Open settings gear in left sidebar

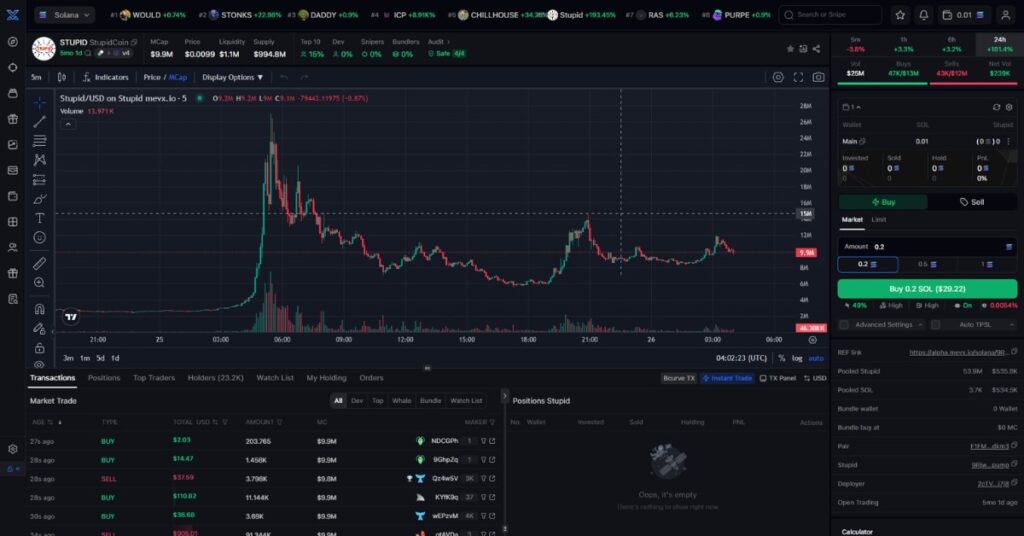tap(12, 449)
